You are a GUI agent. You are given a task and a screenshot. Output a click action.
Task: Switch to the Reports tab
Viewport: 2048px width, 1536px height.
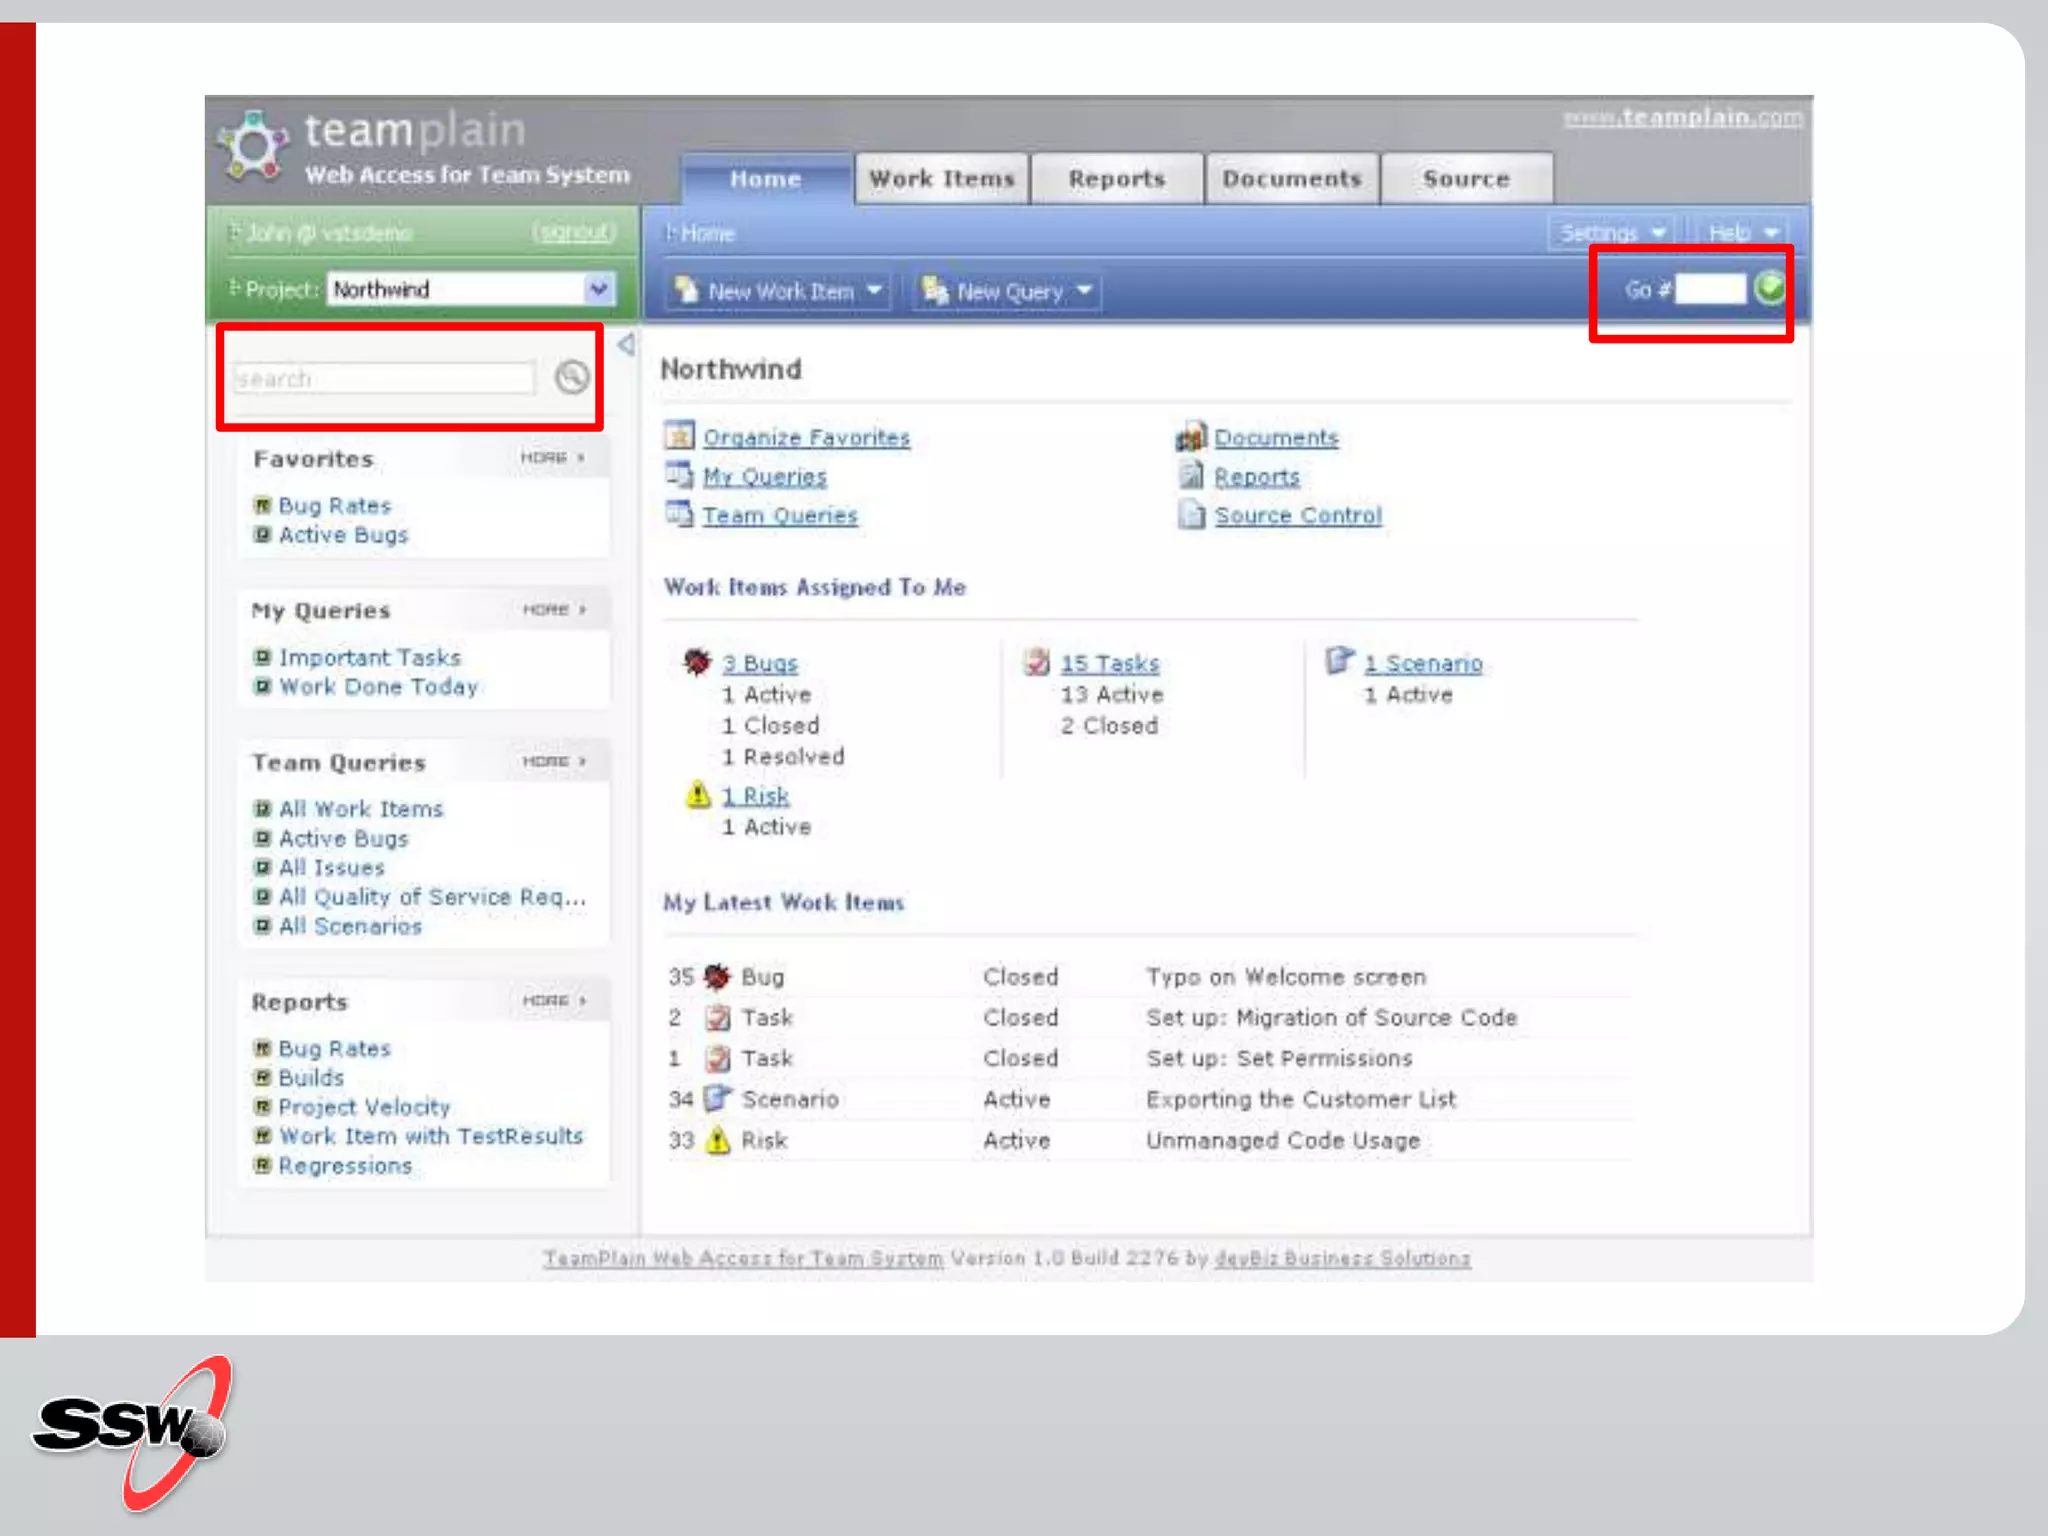tap(1116, 179)
